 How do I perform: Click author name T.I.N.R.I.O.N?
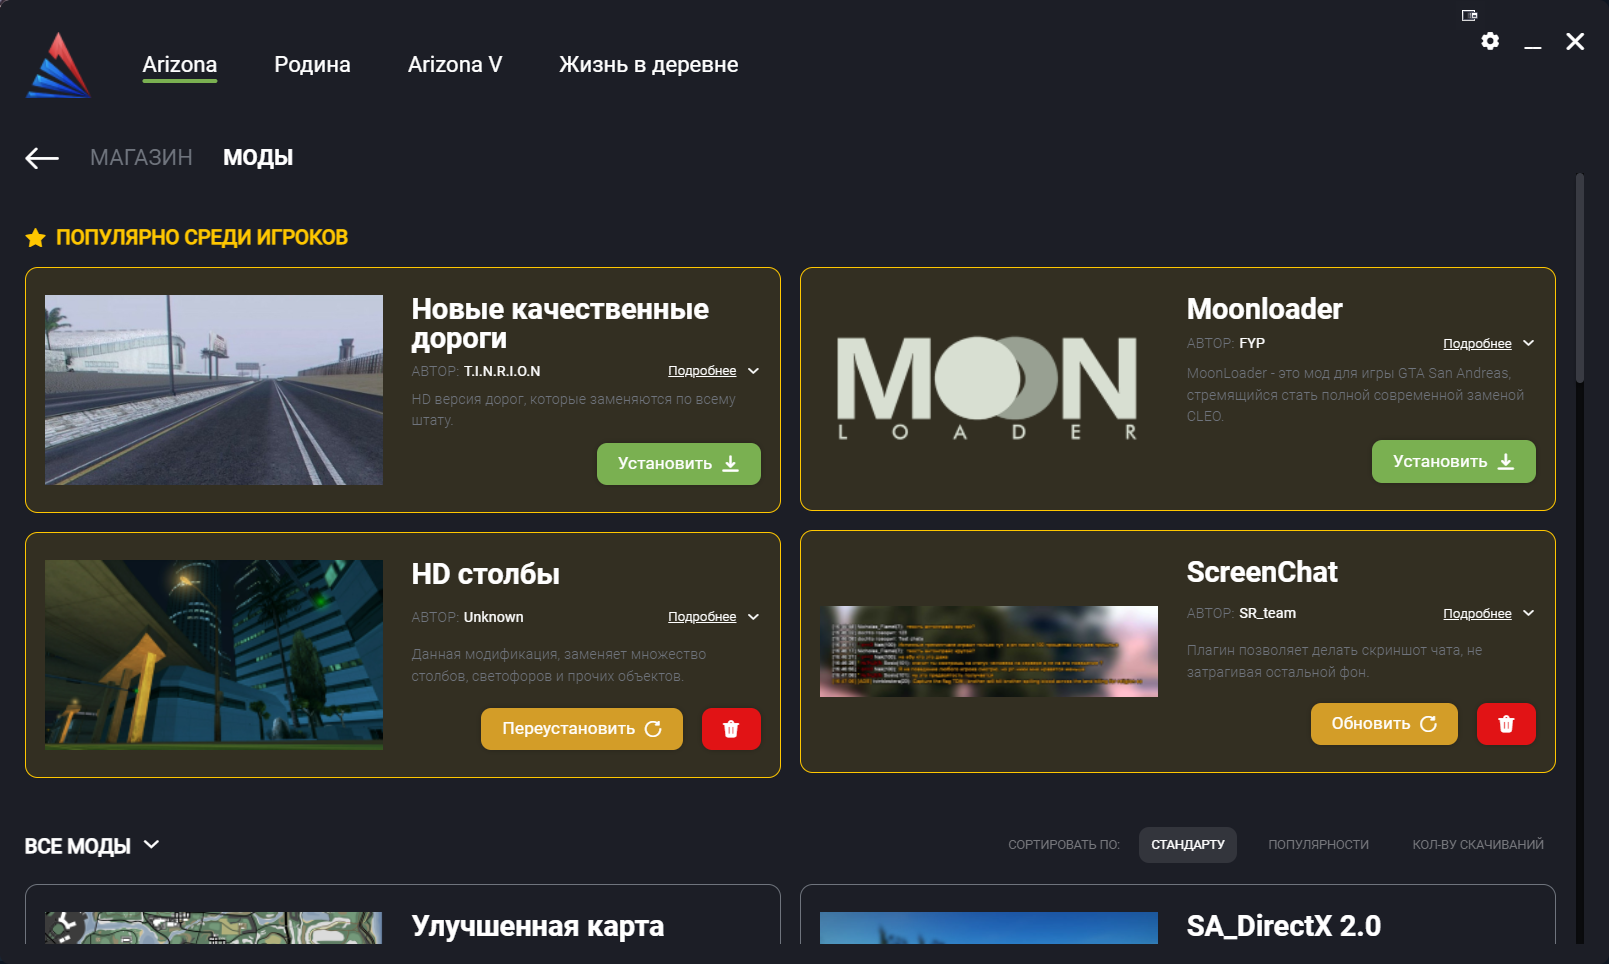pos(502,371)
